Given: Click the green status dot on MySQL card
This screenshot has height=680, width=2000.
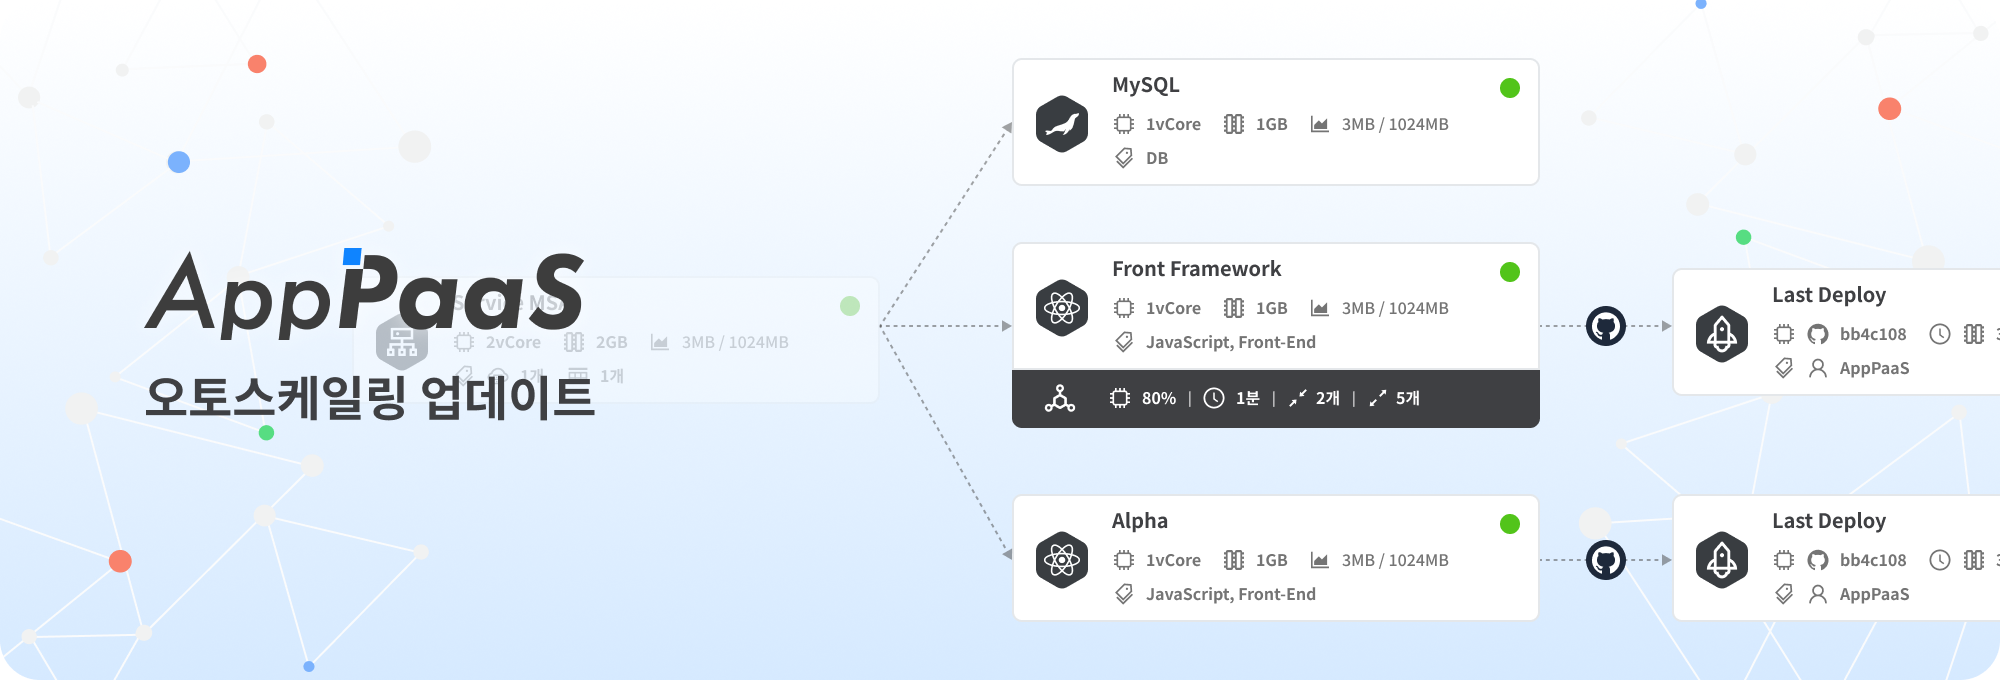Looking at the screenshot, I should tap(1510, 88).
